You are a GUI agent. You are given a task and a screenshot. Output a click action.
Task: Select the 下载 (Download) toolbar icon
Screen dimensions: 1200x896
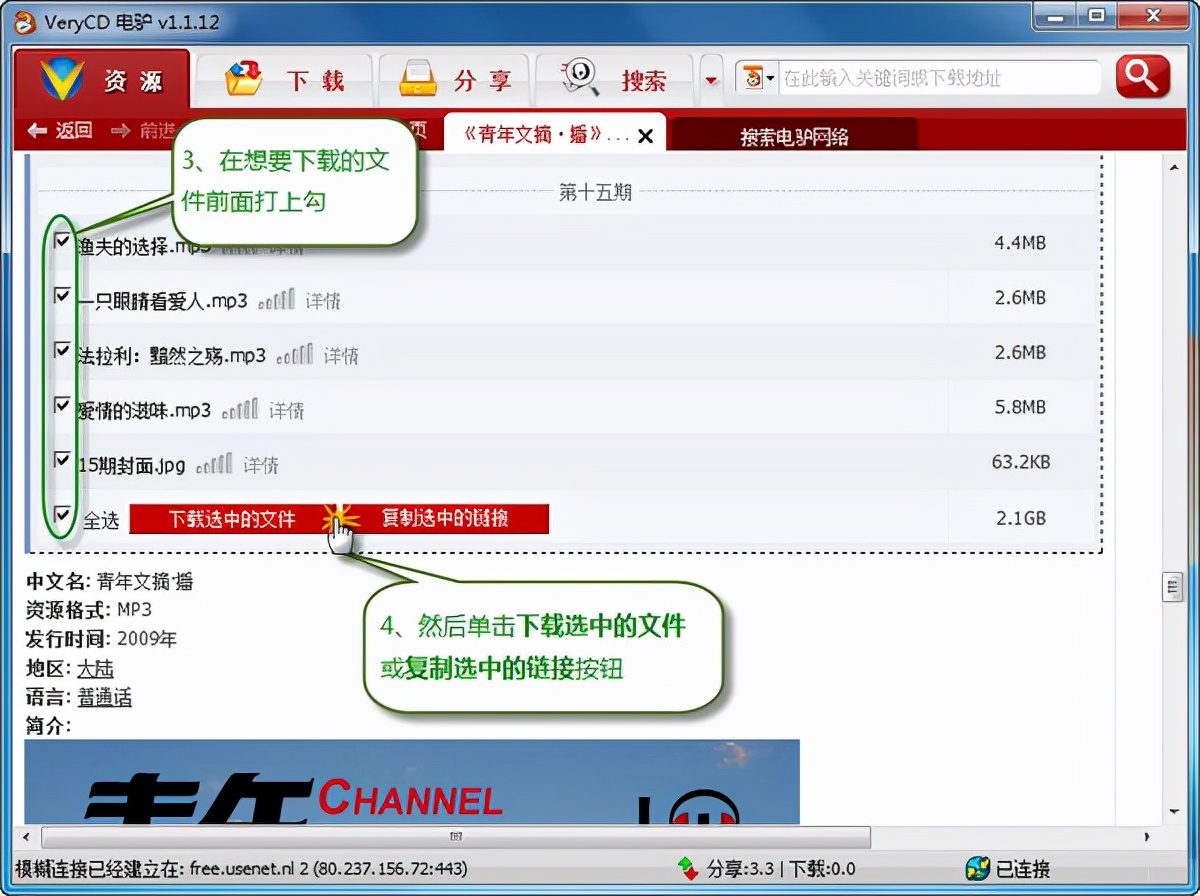point(285,80)
